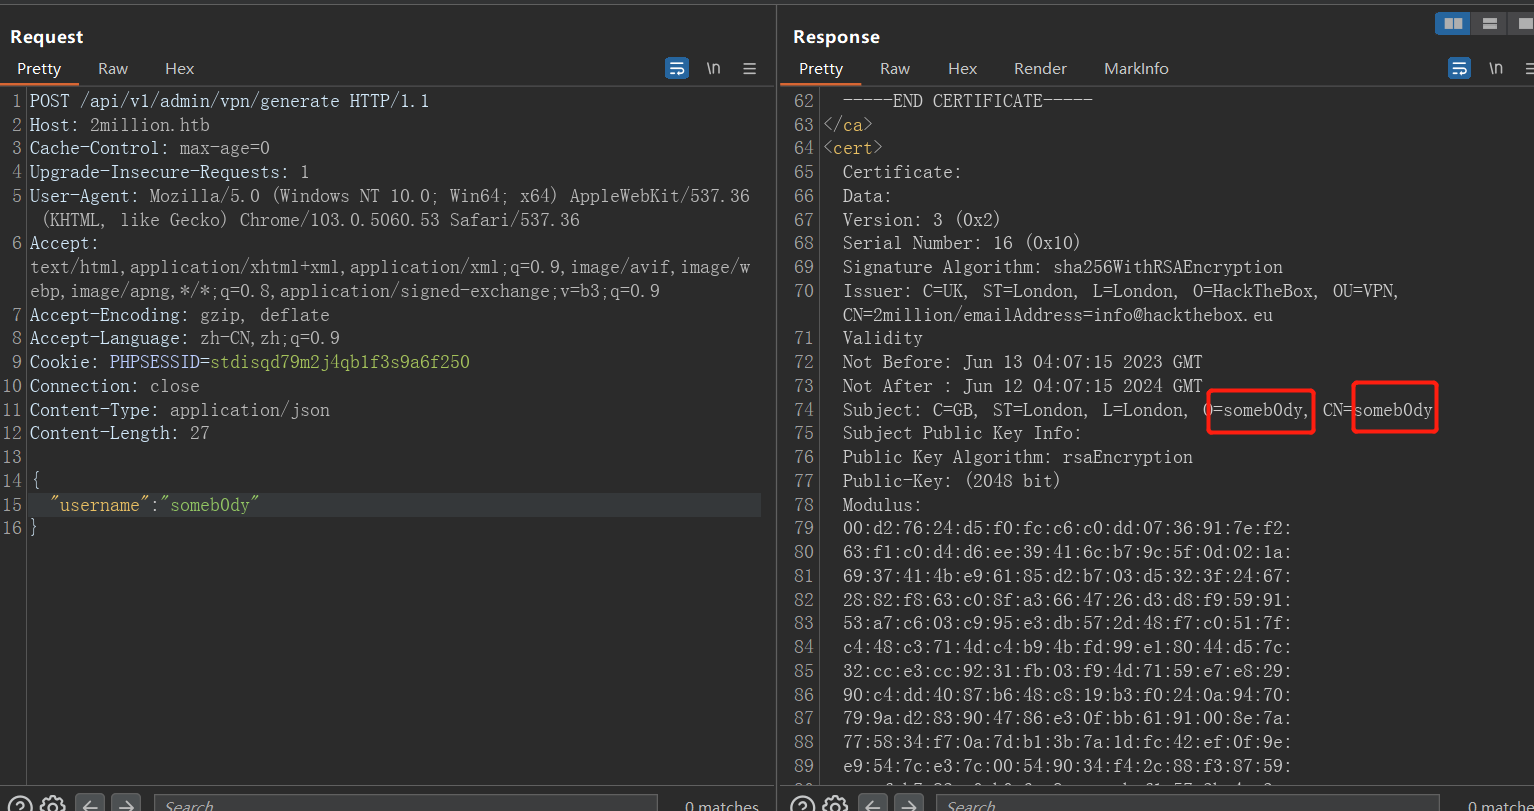The image size is (1534, 811).
Task: Click the "username":"someb0dy" JSON line
Action: [x=155, y=505]
